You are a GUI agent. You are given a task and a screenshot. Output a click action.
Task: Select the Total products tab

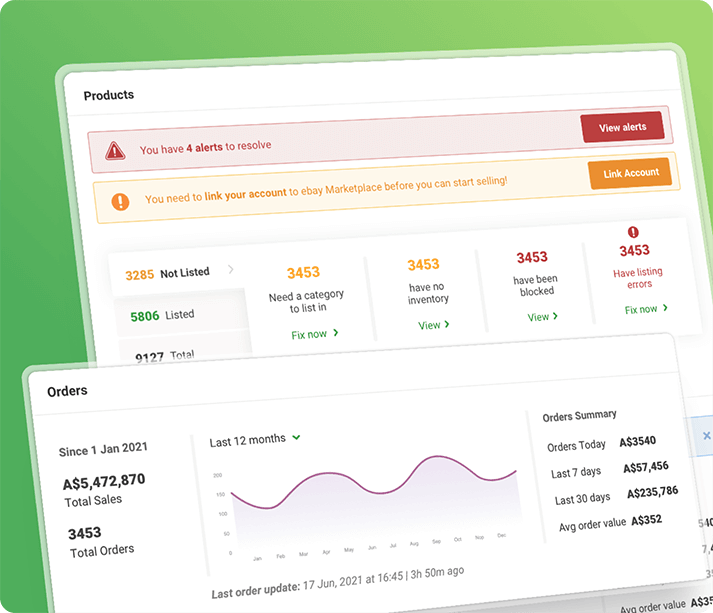[x=165, y=354]
